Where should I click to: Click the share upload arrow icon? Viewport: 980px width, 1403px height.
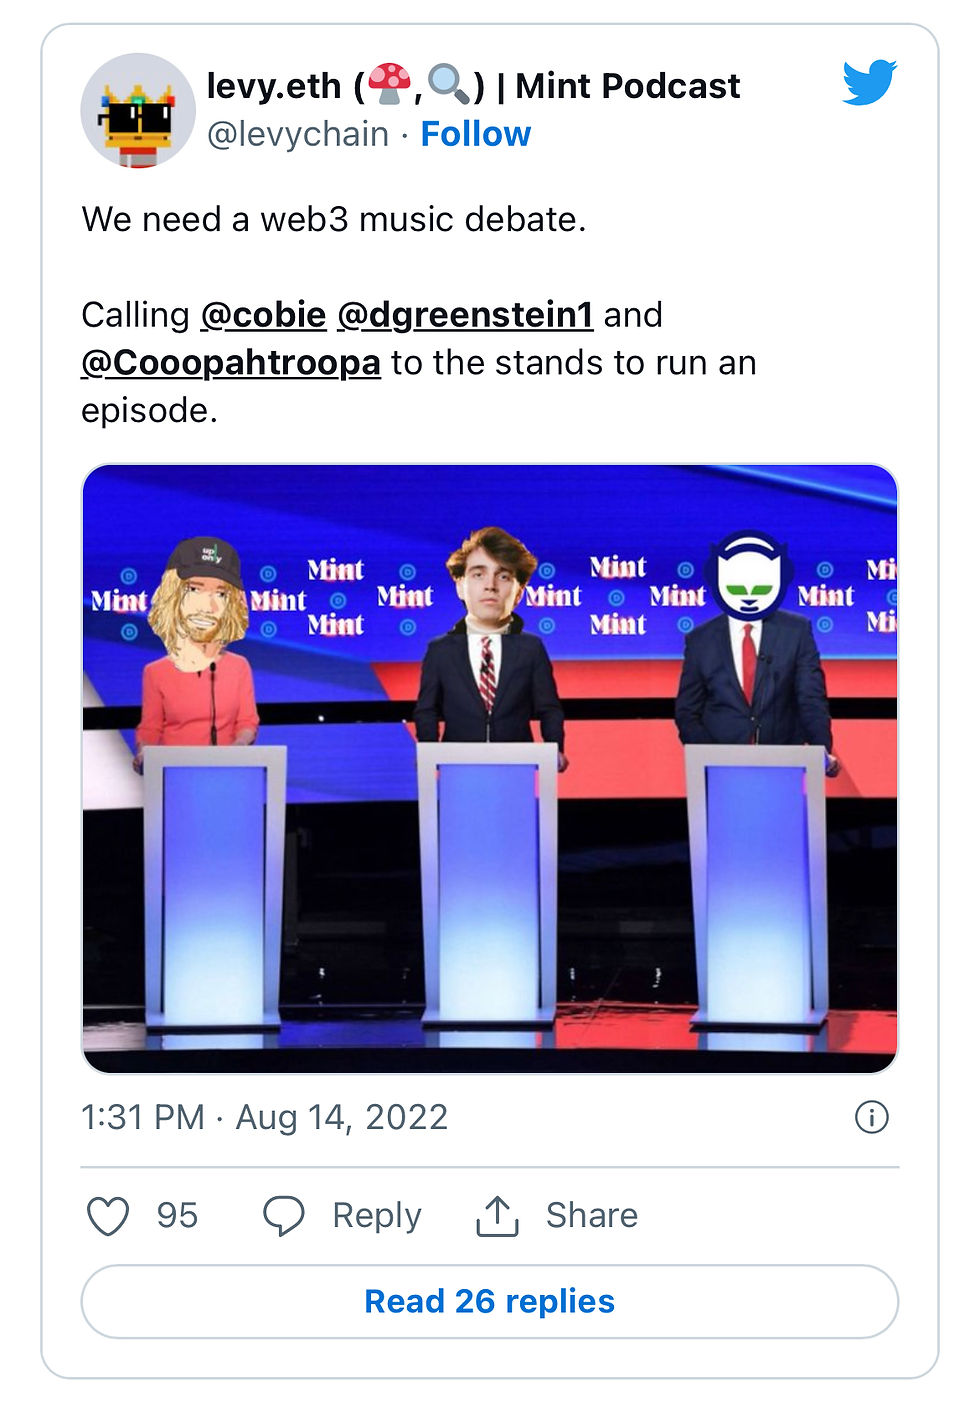point(497,1216)
